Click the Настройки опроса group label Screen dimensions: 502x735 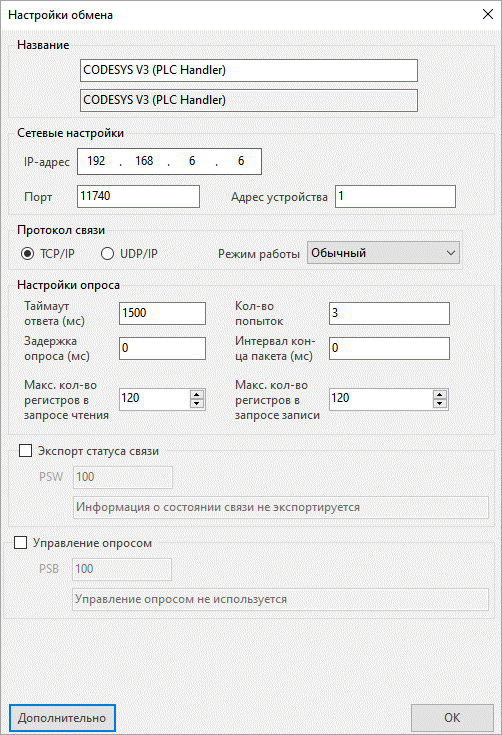tap(68, 285)
